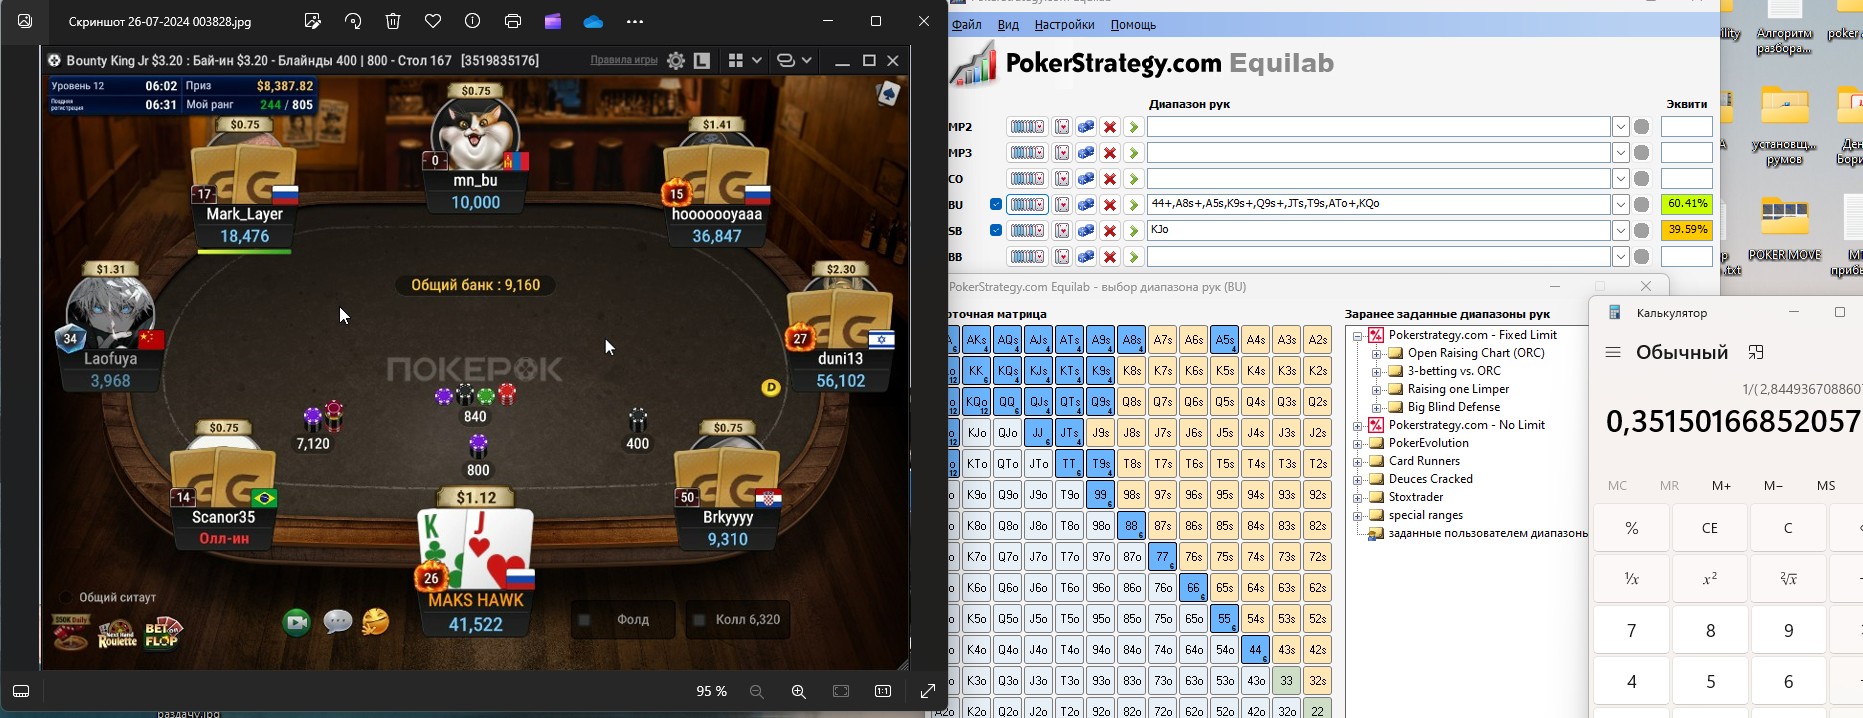
Task: Fit the photo to window
Action: tap(841, 691)
